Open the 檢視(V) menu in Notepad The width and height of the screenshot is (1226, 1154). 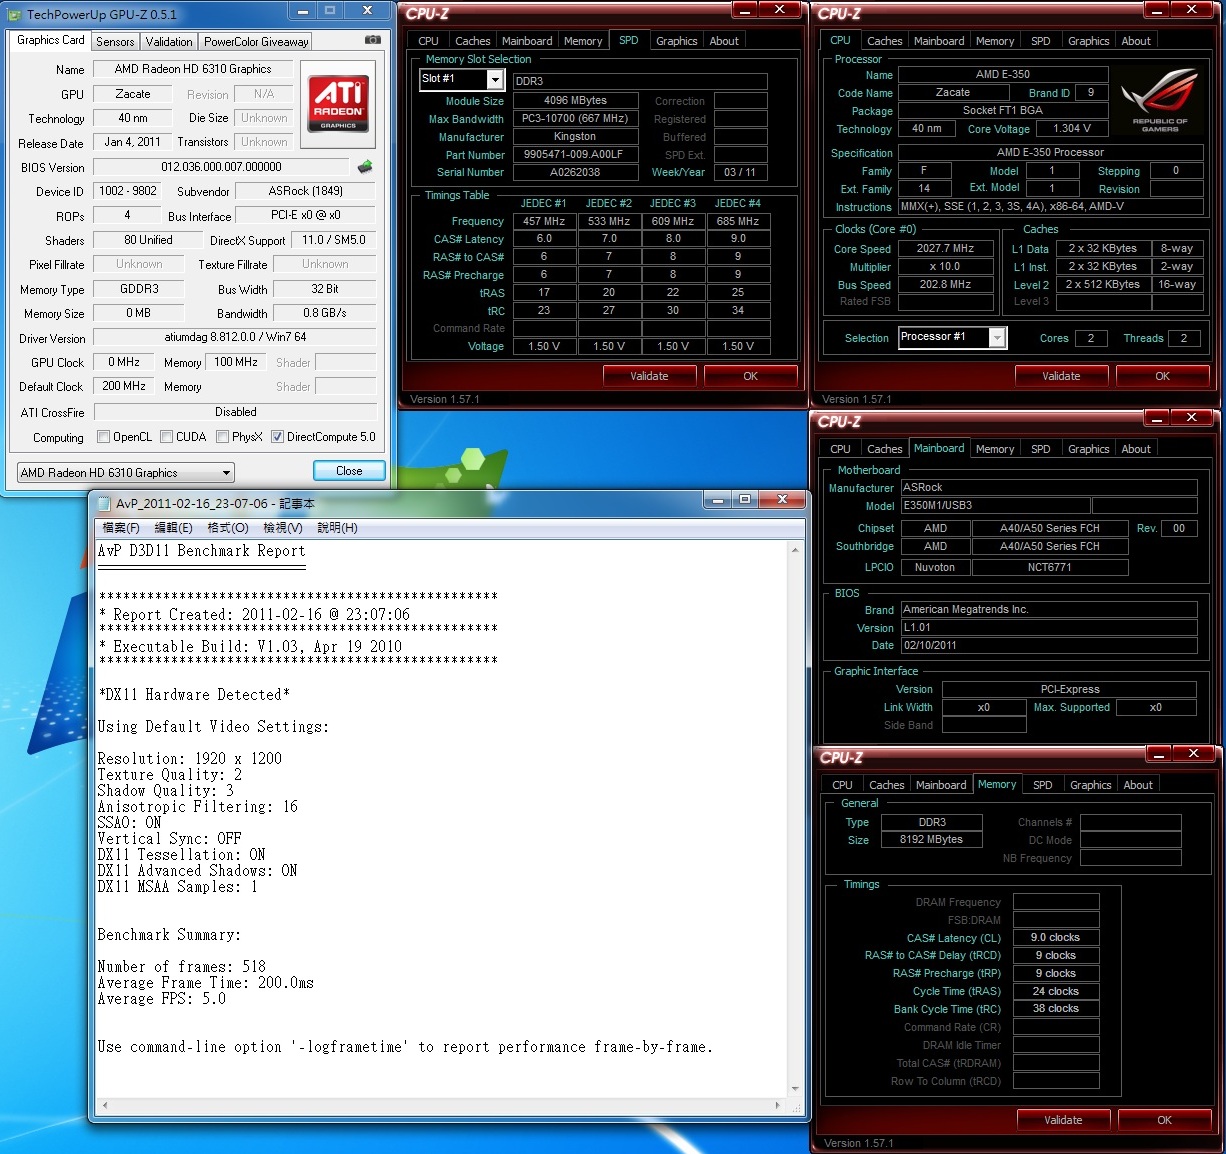point(282,527)
